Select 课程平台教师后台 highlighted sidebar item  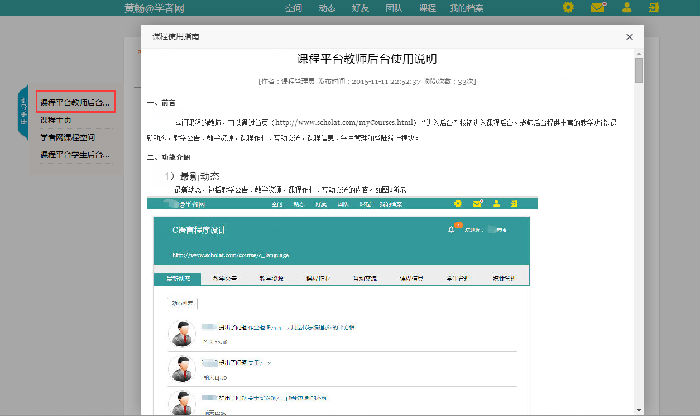click(75, 102)
